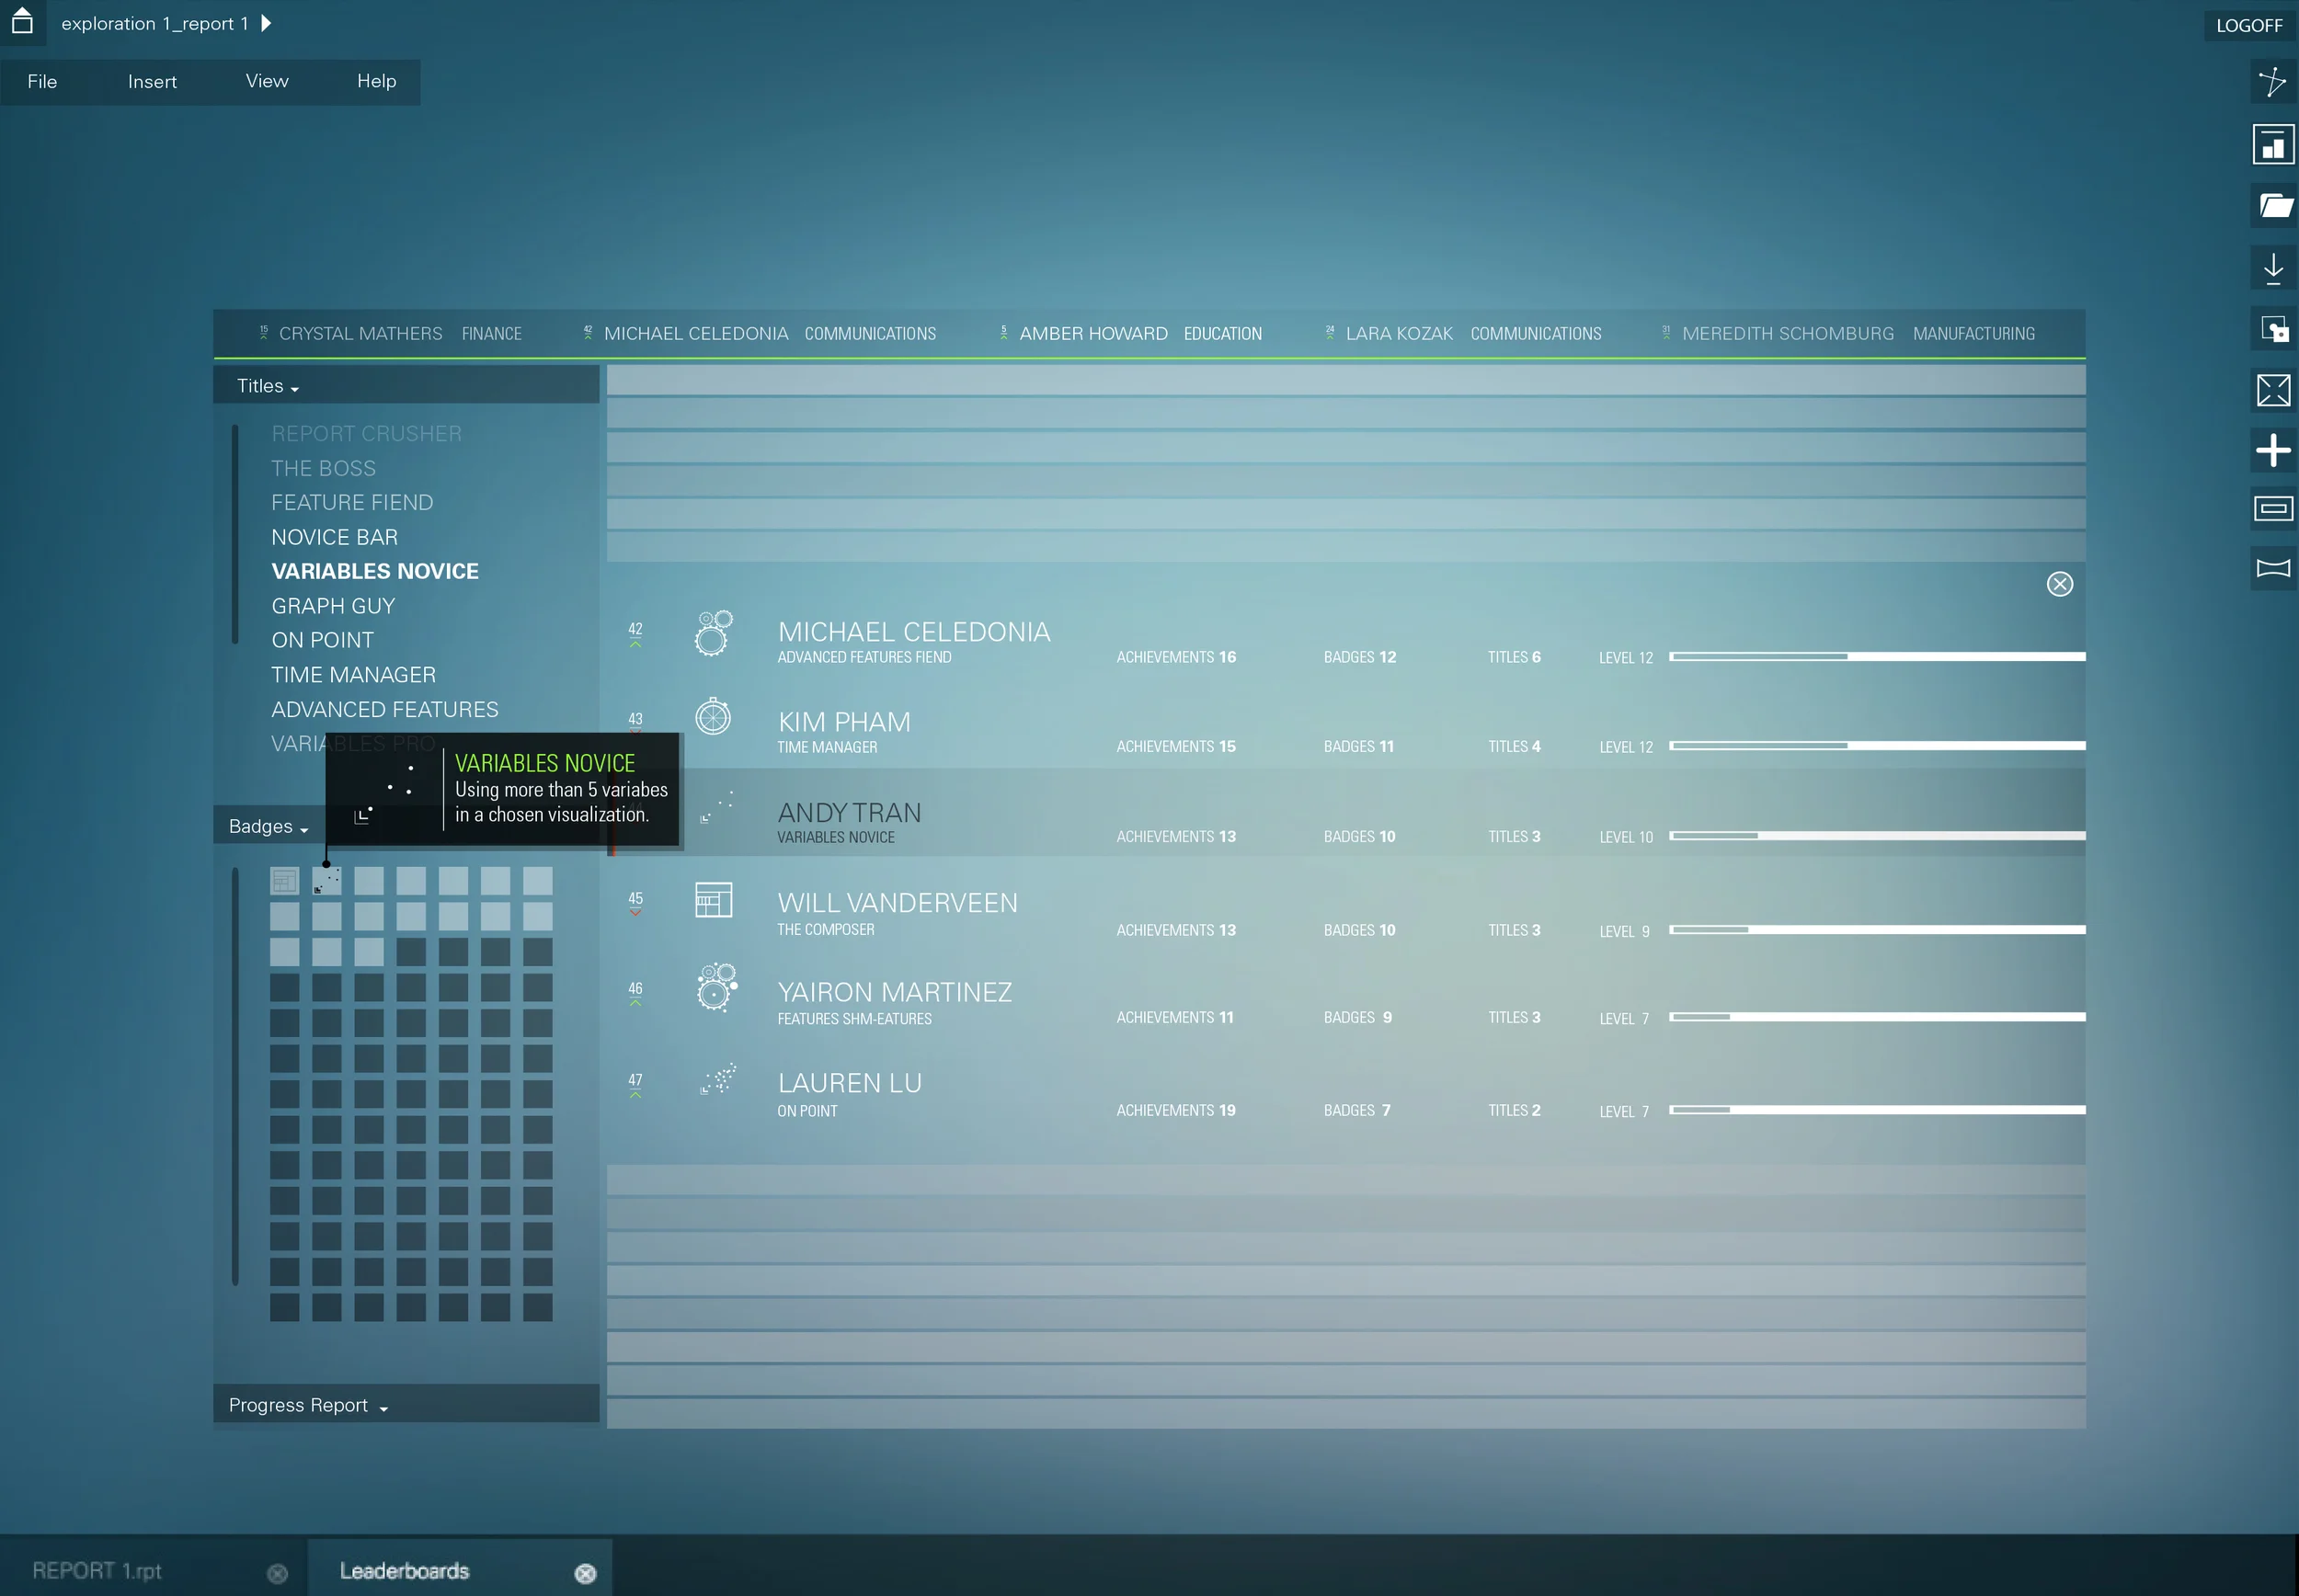This screenshot has height=1596, width=2299.
Task: Click Andy Tran's level 10 progress bar
Action: coord(1877,835)
